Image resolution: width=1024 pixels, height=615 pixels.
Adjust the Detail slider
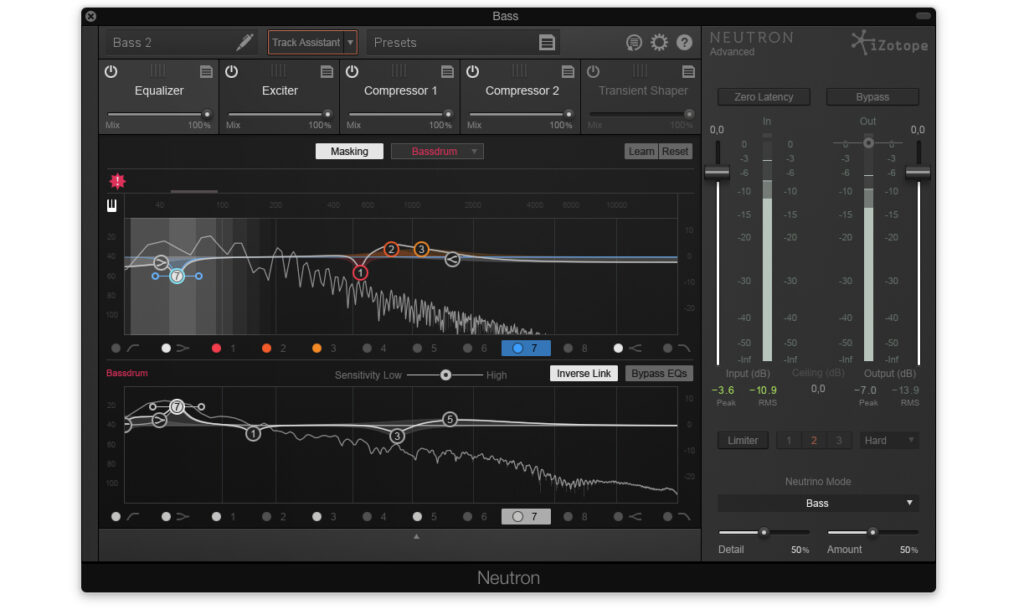[763, 532]
